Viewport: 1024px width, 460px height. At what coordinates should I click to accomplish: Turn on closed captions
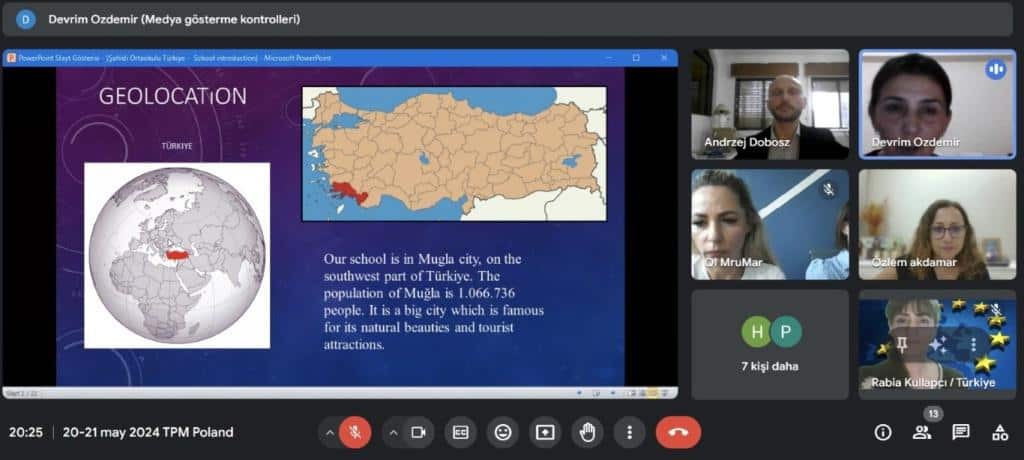461,432
